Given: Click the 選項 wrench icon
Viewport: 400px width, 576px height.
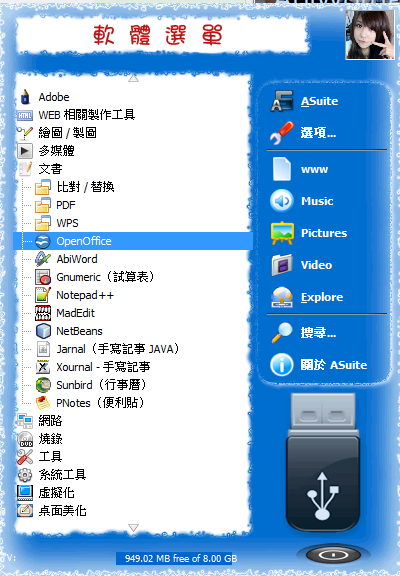Looking at the screenshot, I should click(x=282, y=133).
